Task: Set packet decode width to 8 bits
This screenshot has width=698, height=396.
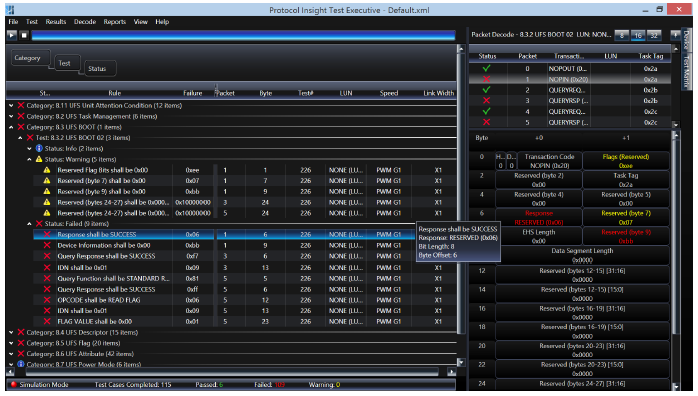Action: point(622,35)
